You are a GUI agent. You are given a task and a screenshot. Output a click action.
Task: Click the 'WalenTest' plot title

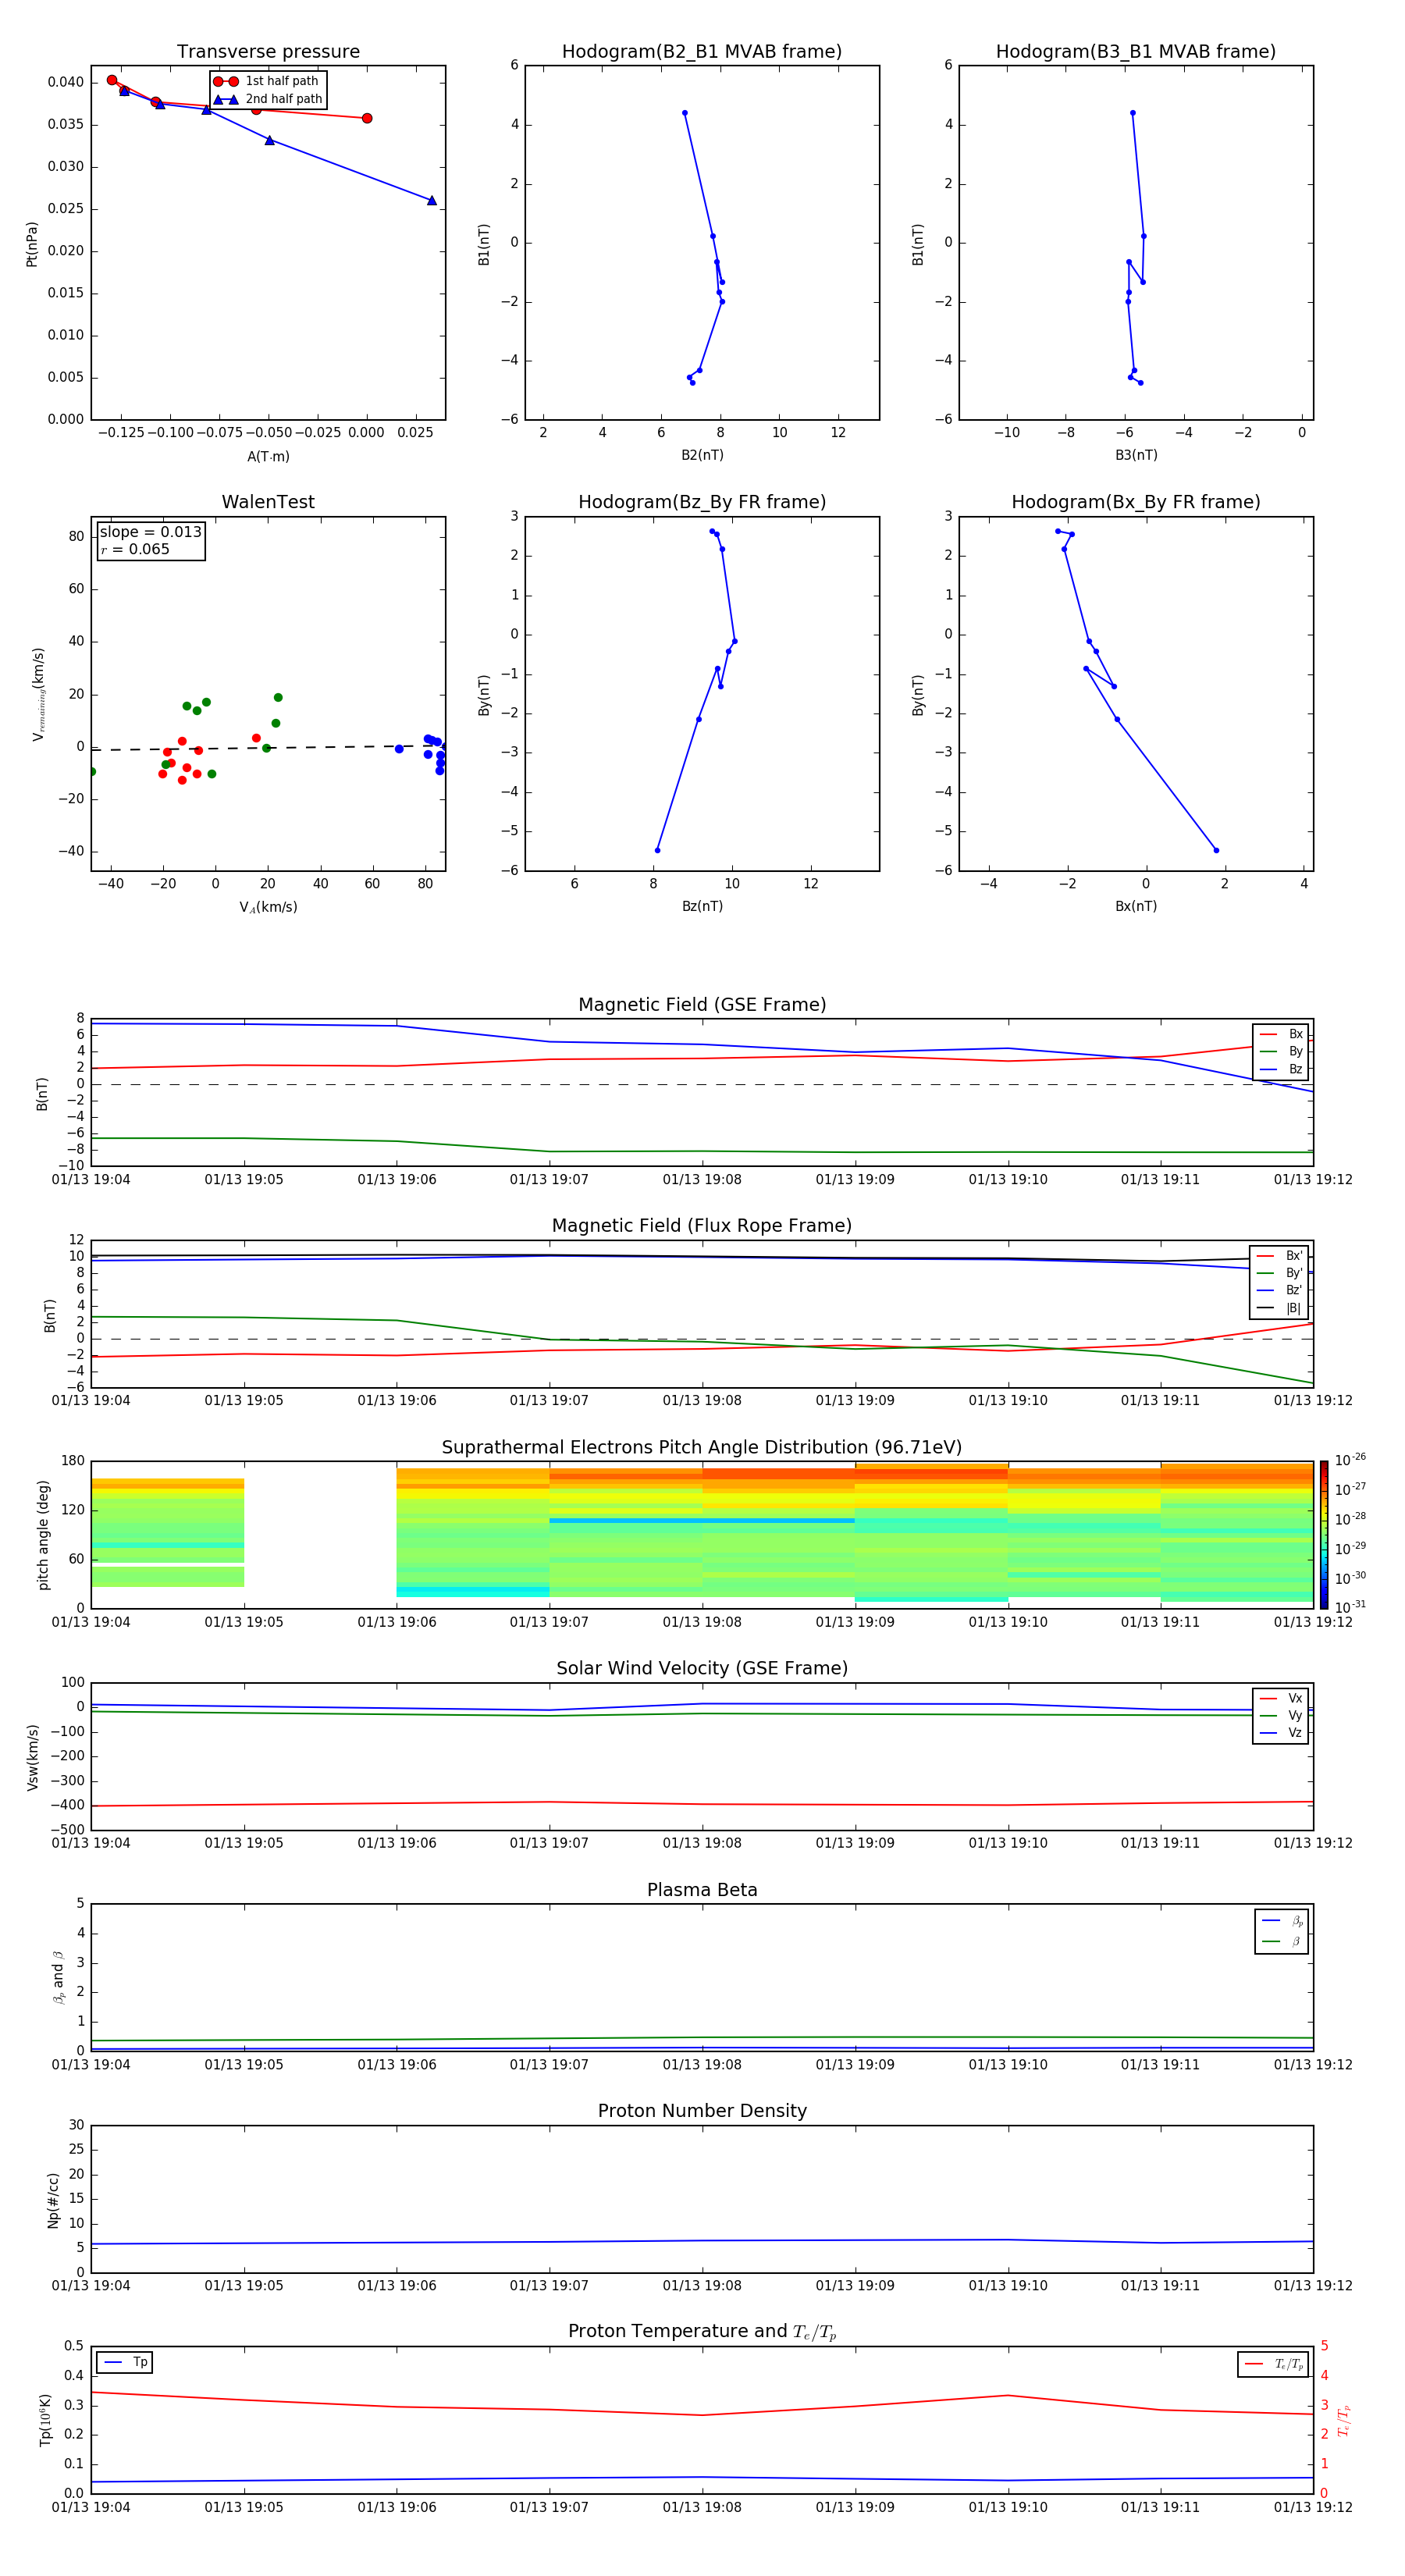(x=268, y=502)
